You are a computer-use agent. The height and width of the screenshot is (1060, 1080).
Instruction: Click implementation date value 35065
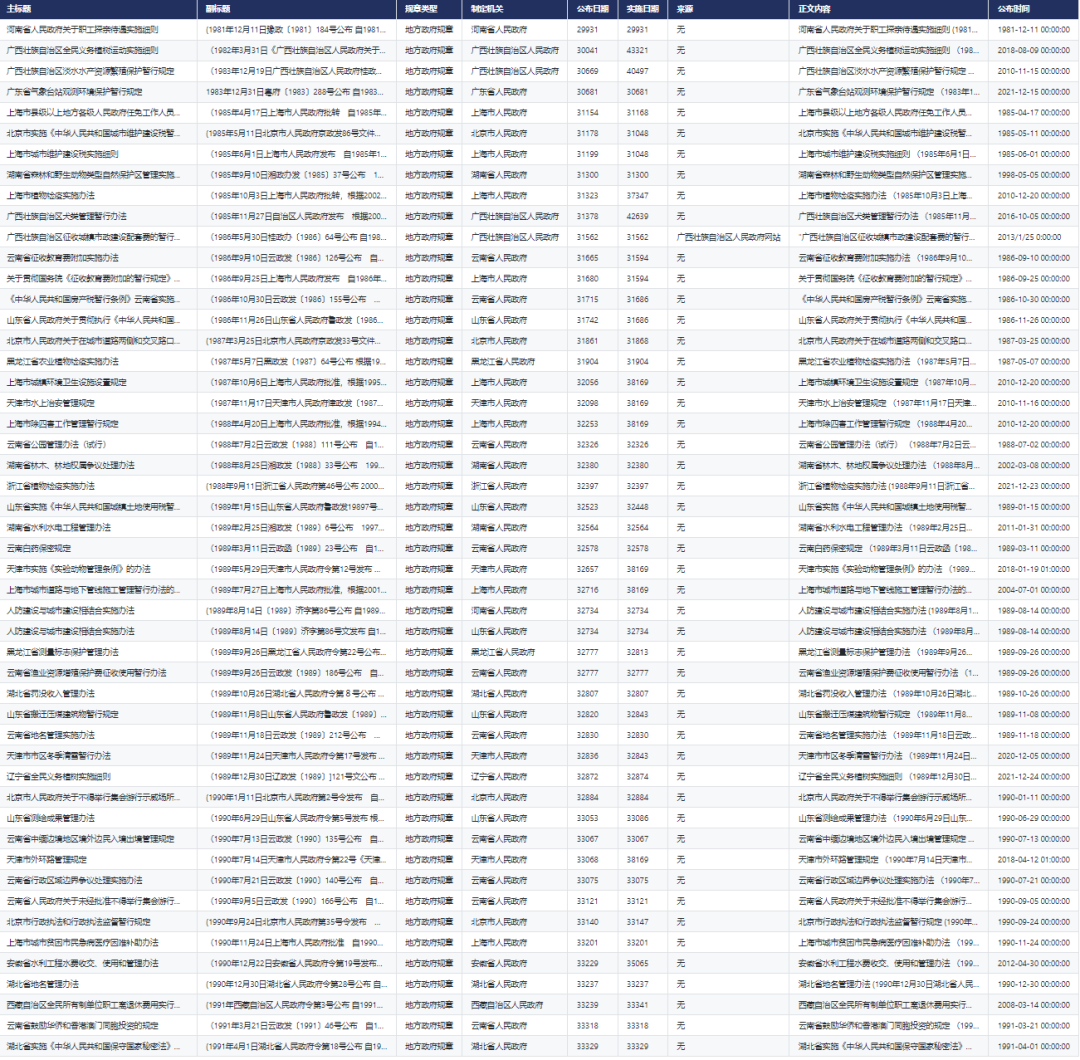(x=637, y=964)
